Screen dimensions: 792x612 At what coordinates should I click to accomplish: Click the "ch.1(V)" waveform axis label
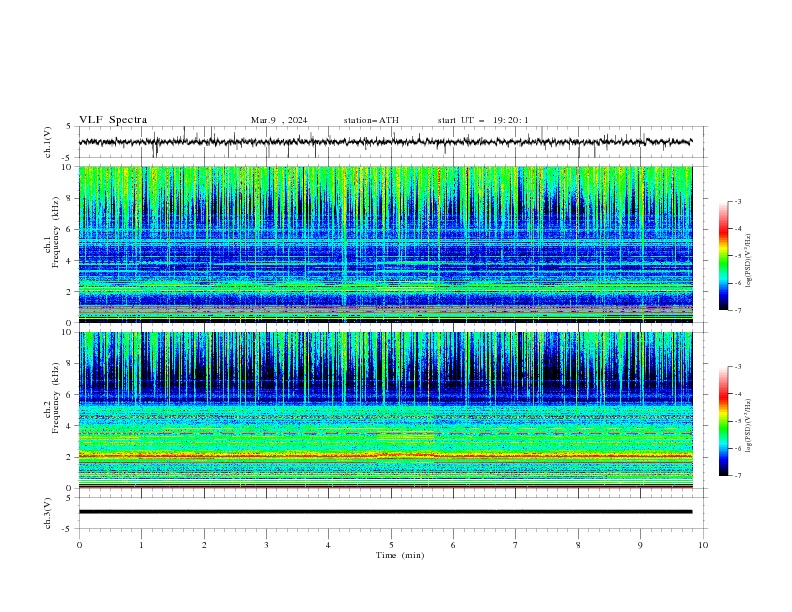pyautogui.click(x=48, y=142)
